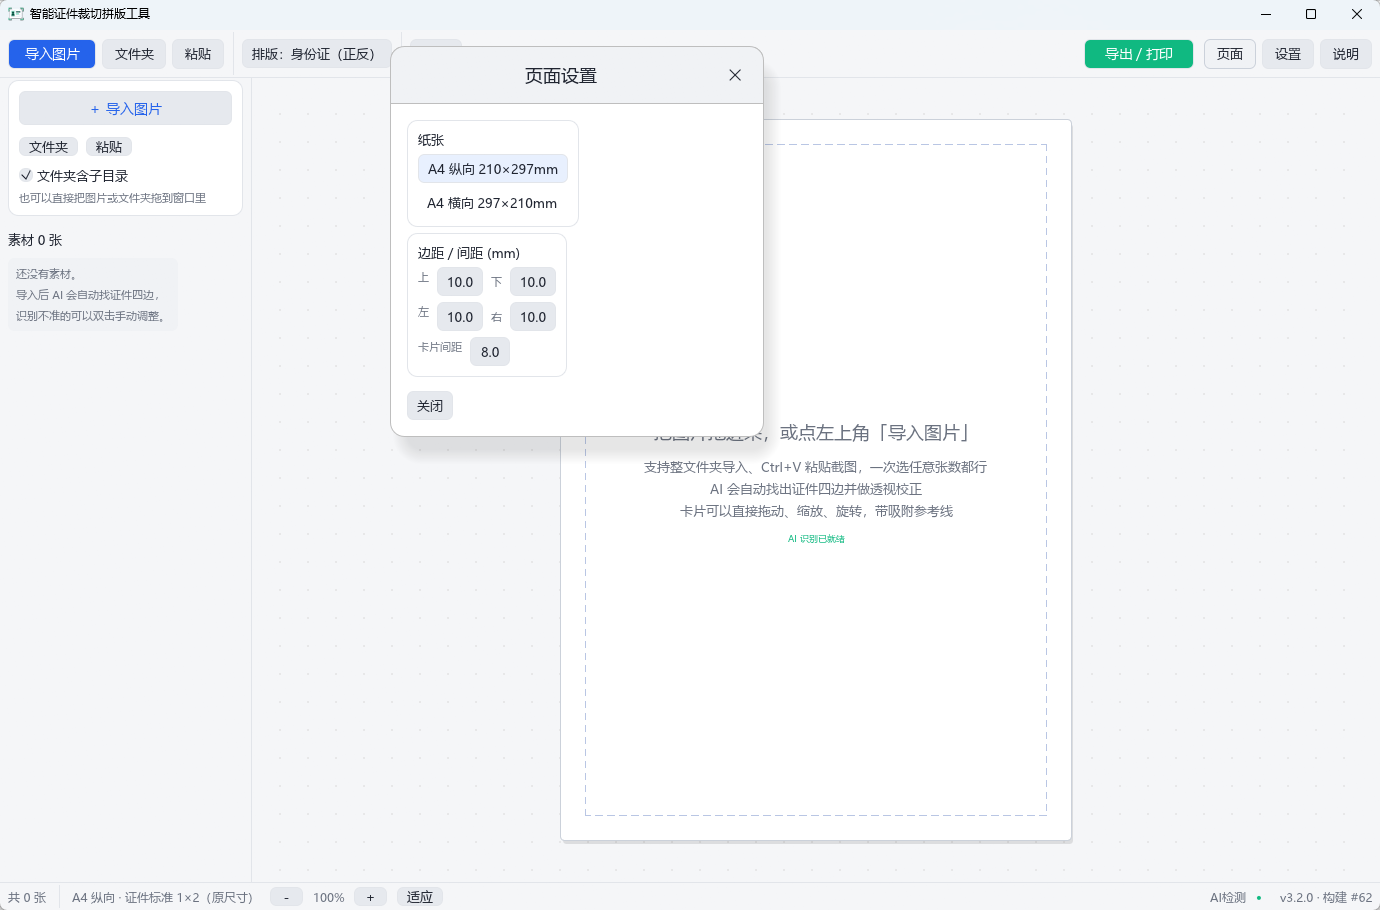The image size is (1380, 910).
Task: Click 素材 0 张 heading
Action: pos(35,240)
